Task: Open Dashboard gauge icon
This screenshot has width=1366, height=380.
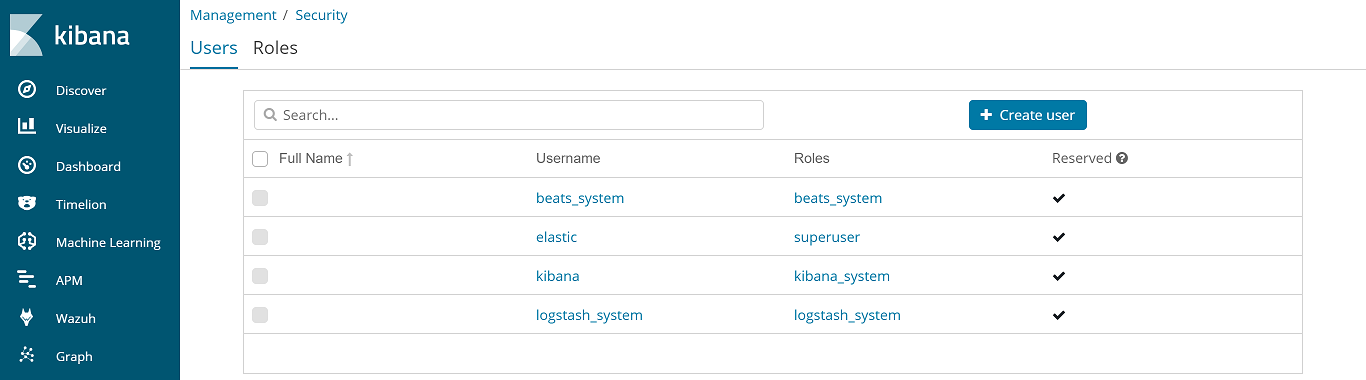Action: (x=27, y=166)
